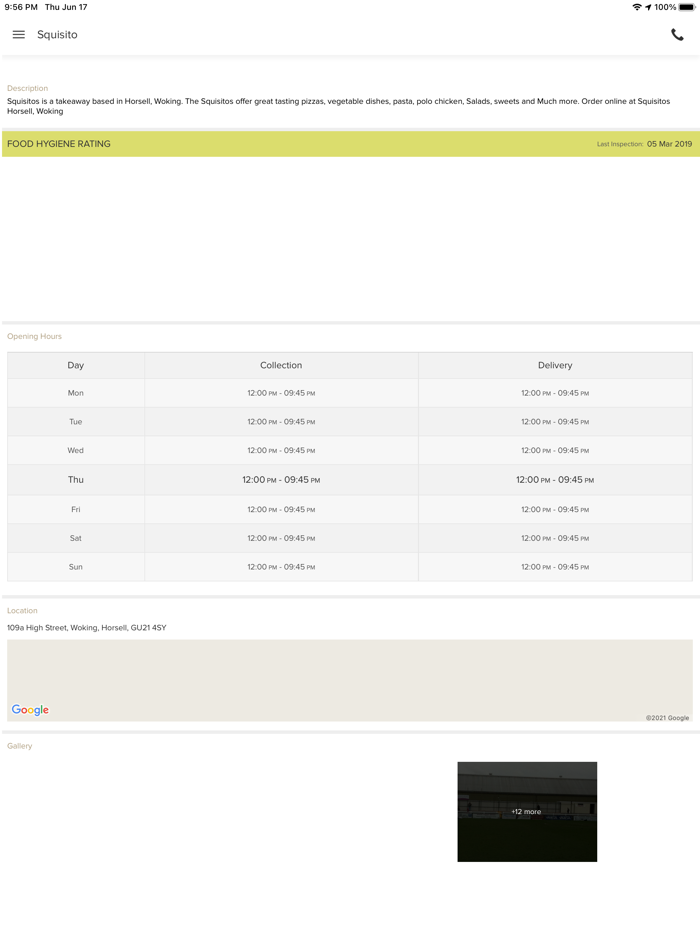The width and height of the screenshot is (700, 934).
Task: Select the Tue row day cell
Action: (x=76, y=422)
